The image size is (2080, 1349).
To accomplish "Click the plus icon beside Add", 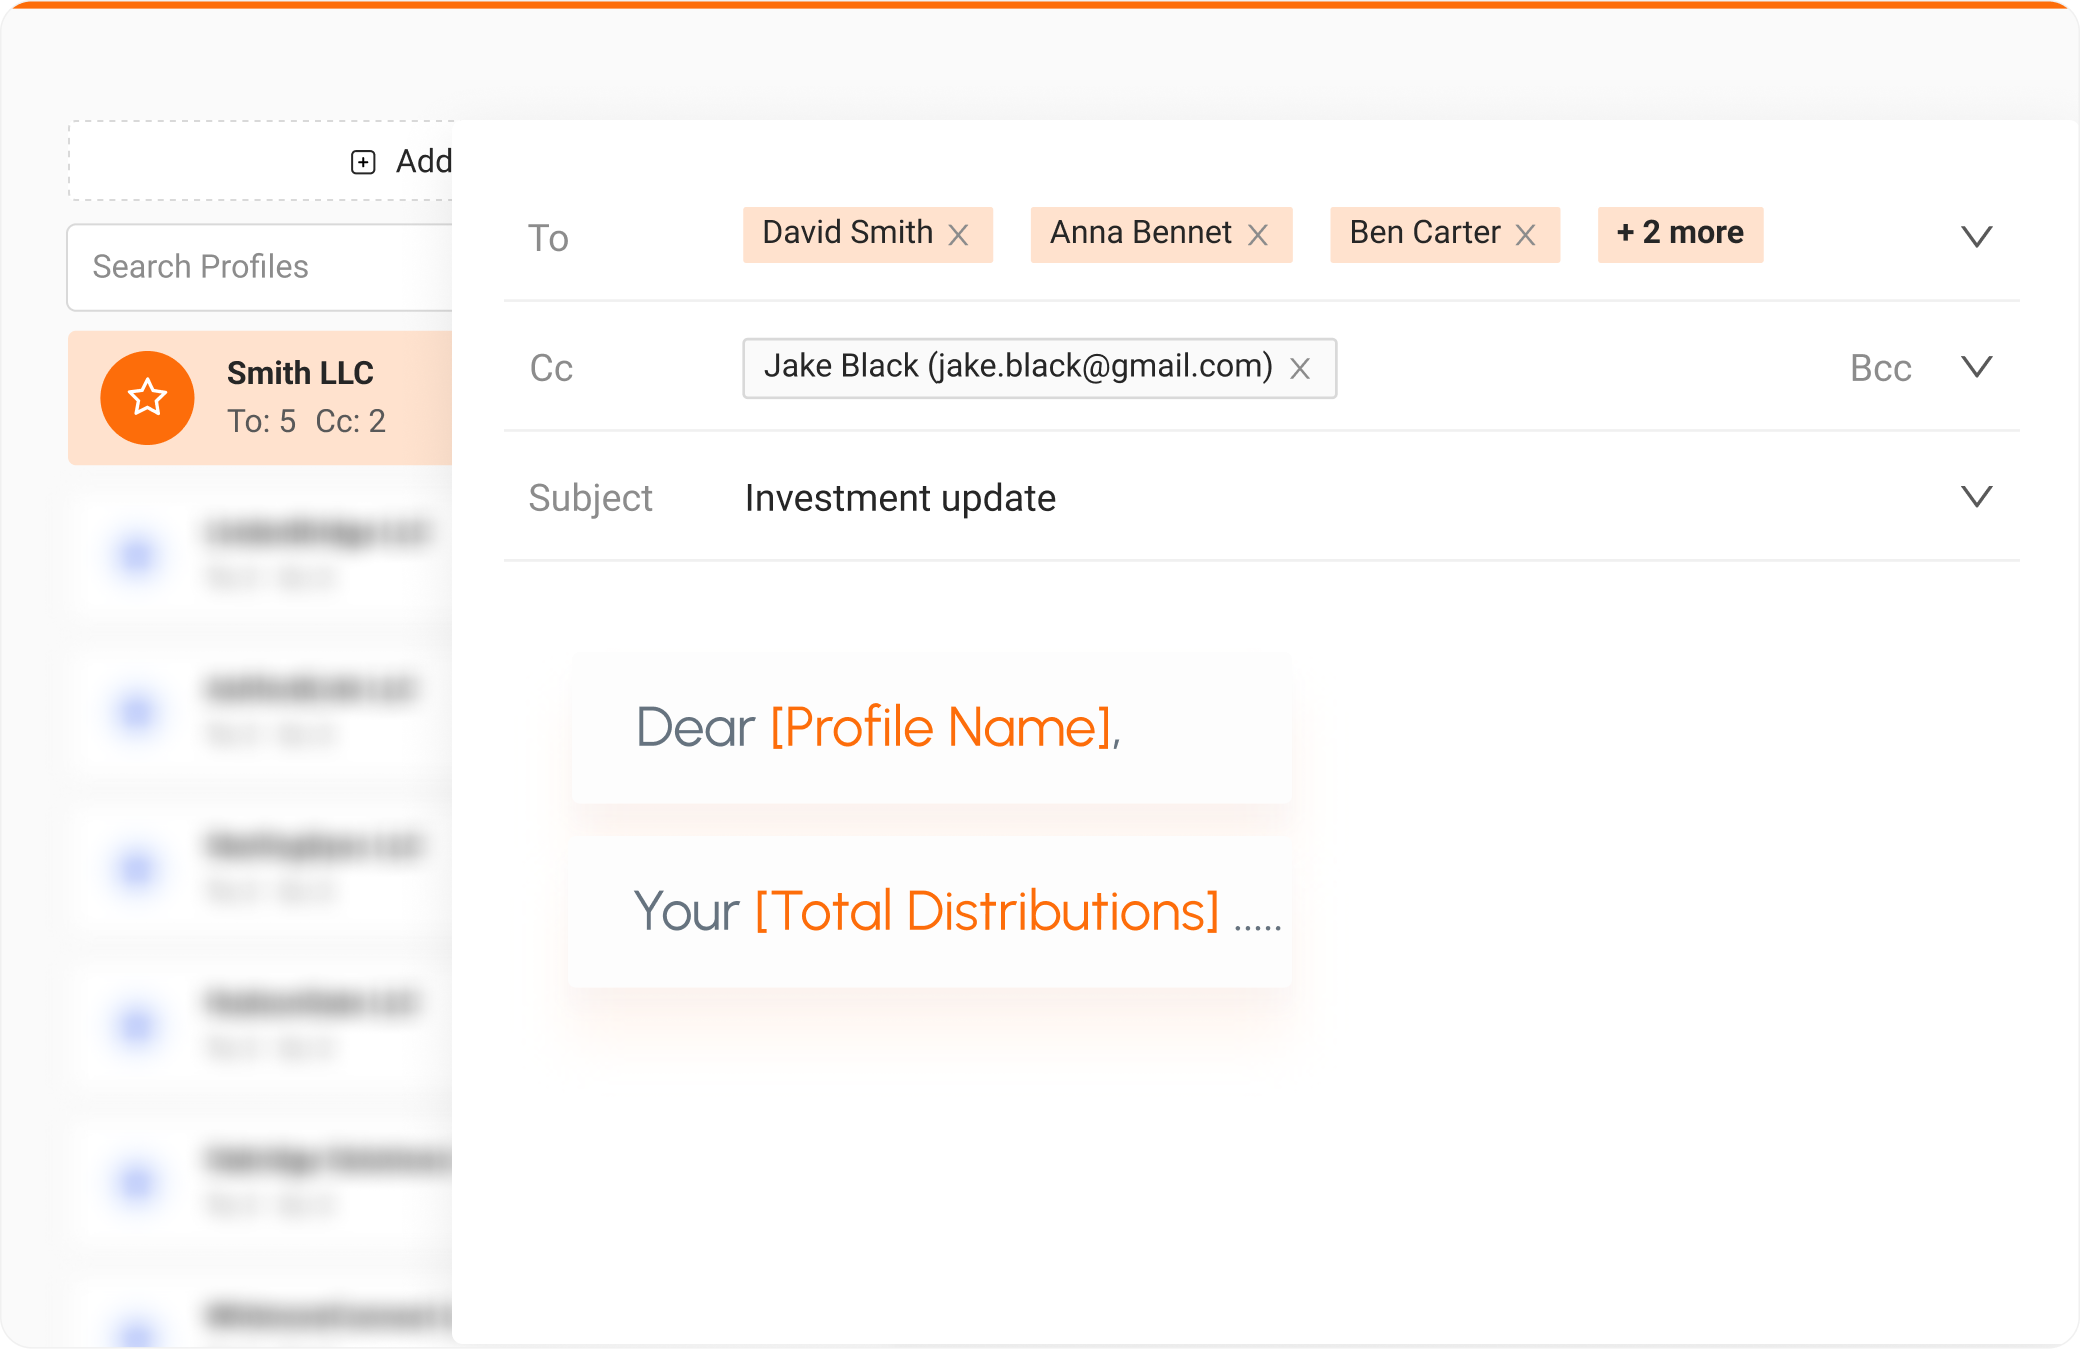I will click(x=363, y=162).
